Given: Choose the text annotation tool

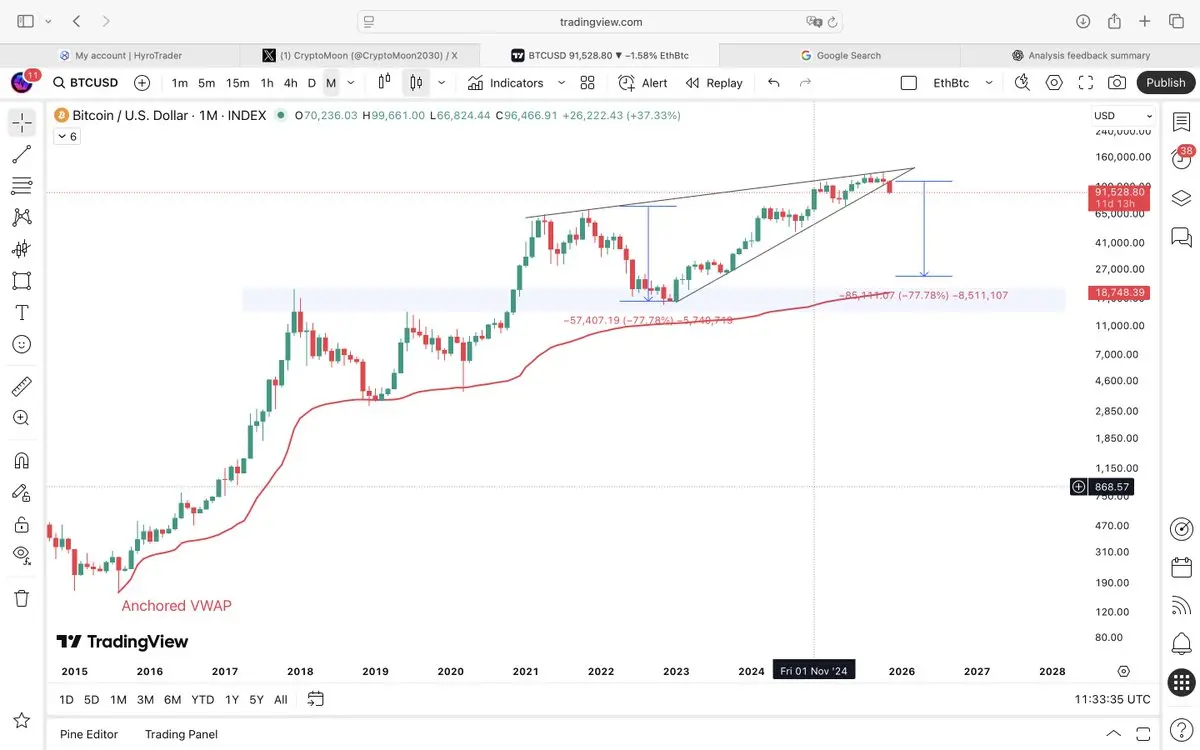Looking at the screenshot, I should [x=21, y=312].
